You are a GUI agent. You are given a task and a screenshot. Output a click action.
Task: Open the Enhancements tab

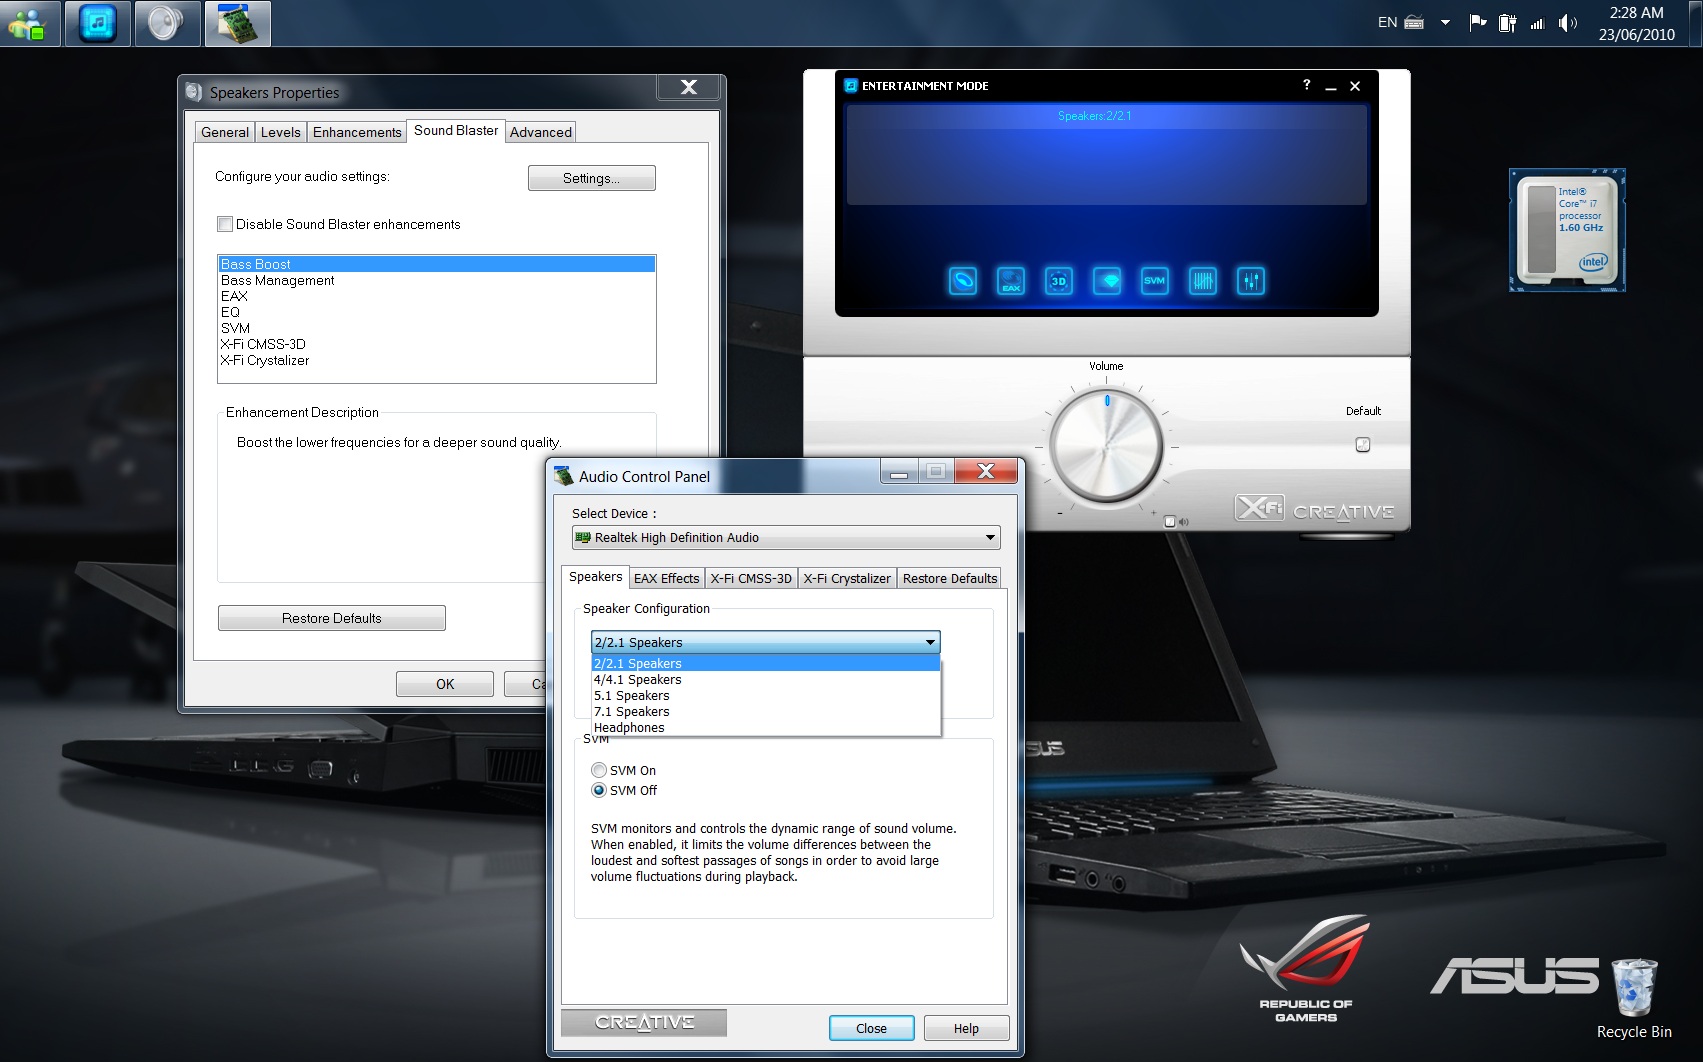357,132
